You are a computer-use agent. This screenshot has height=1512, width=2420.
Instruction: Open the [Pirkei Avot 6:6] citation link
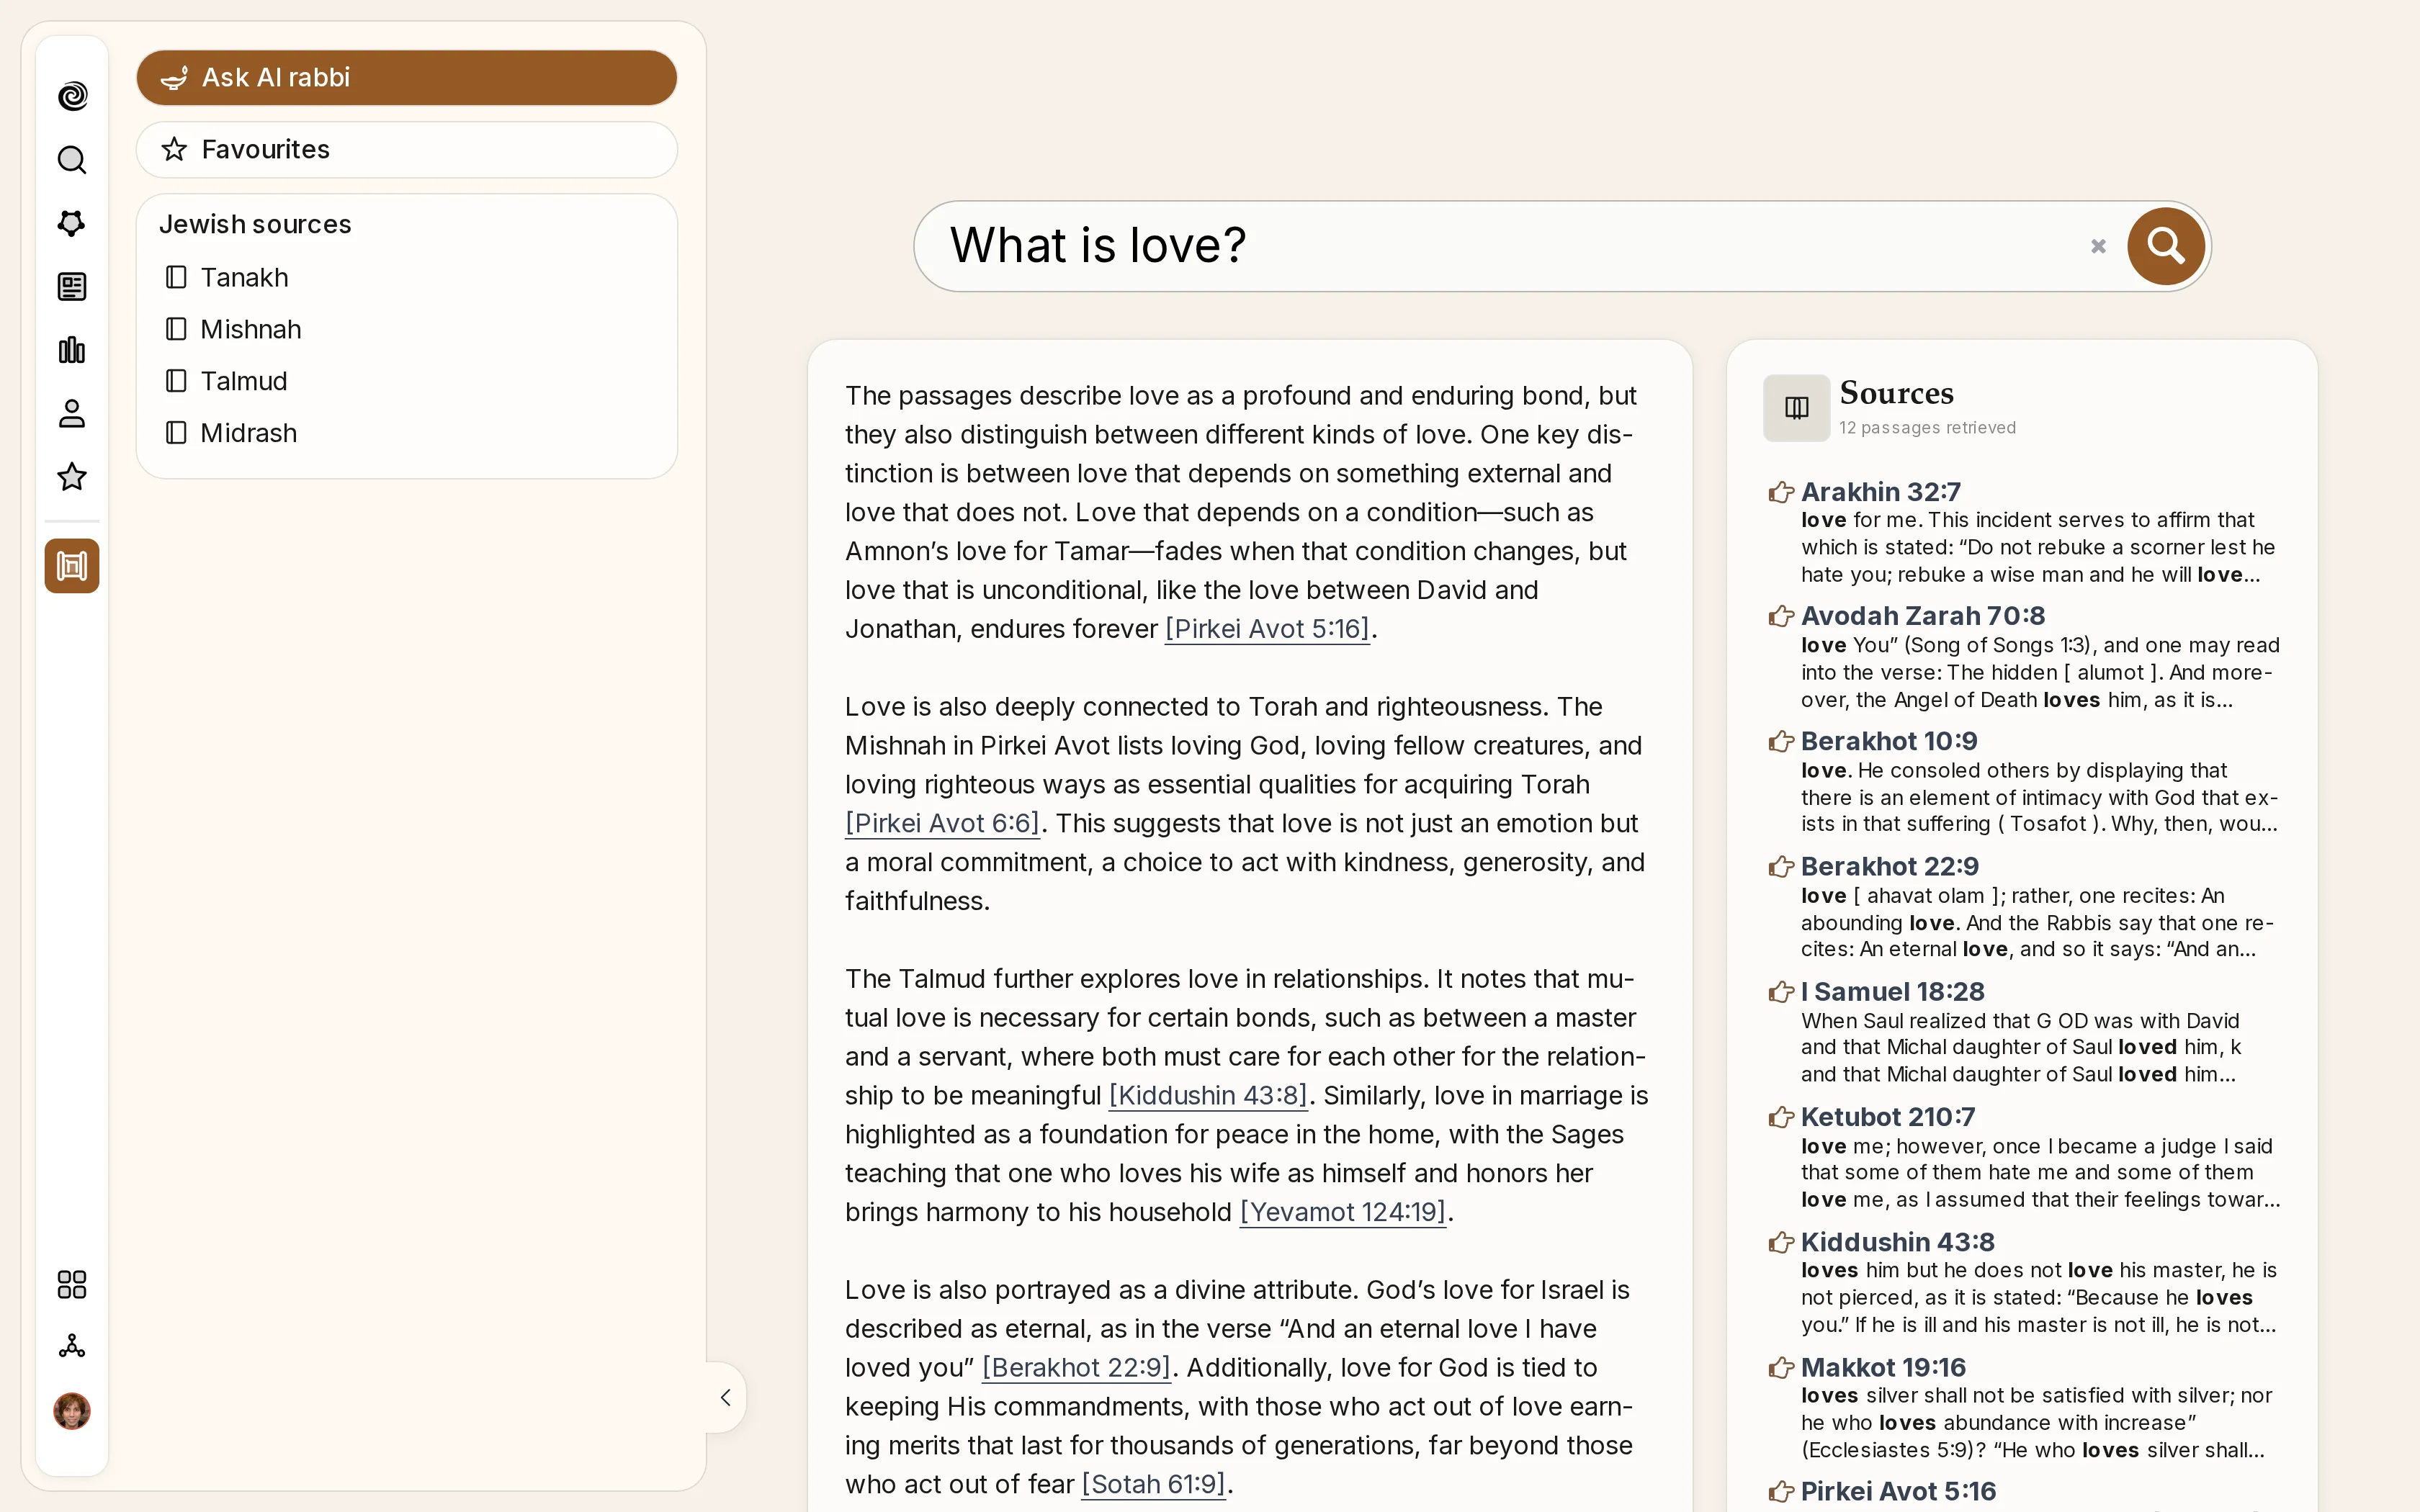[942, 823]
